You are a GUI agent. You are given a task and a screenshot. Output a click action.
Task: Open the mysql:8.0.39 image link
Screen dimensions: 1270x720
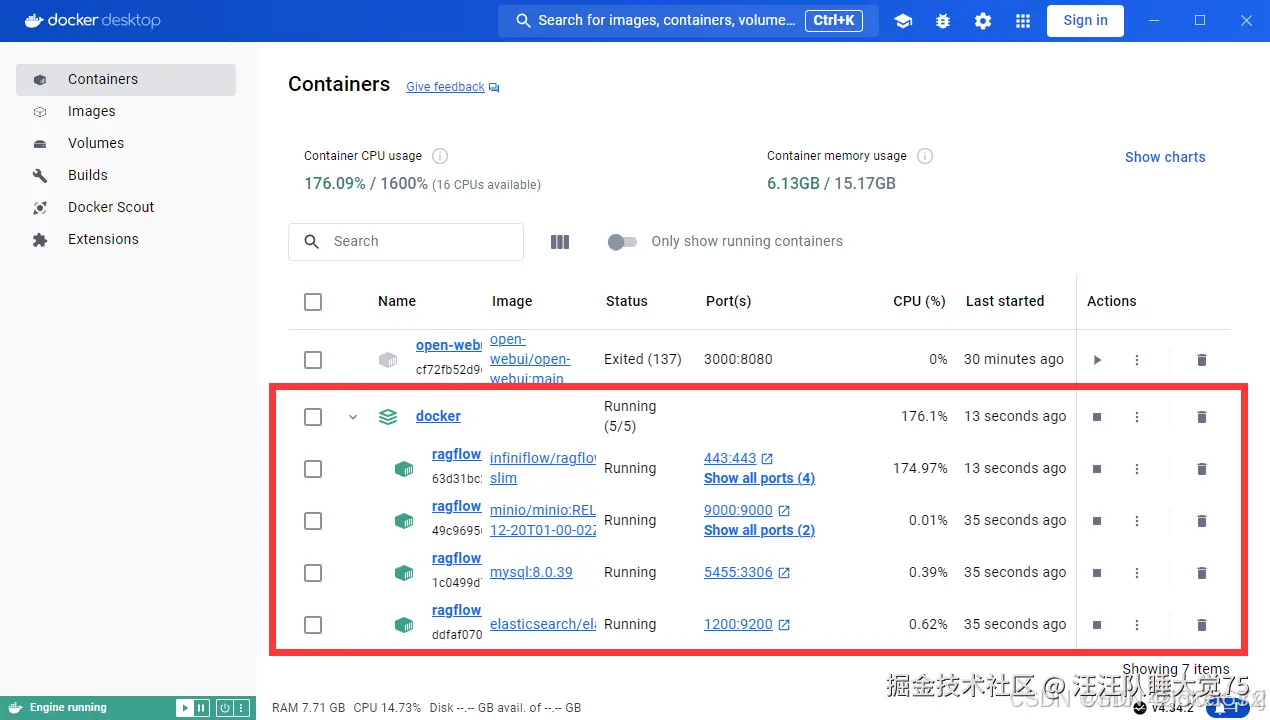(x=531, y=573)
